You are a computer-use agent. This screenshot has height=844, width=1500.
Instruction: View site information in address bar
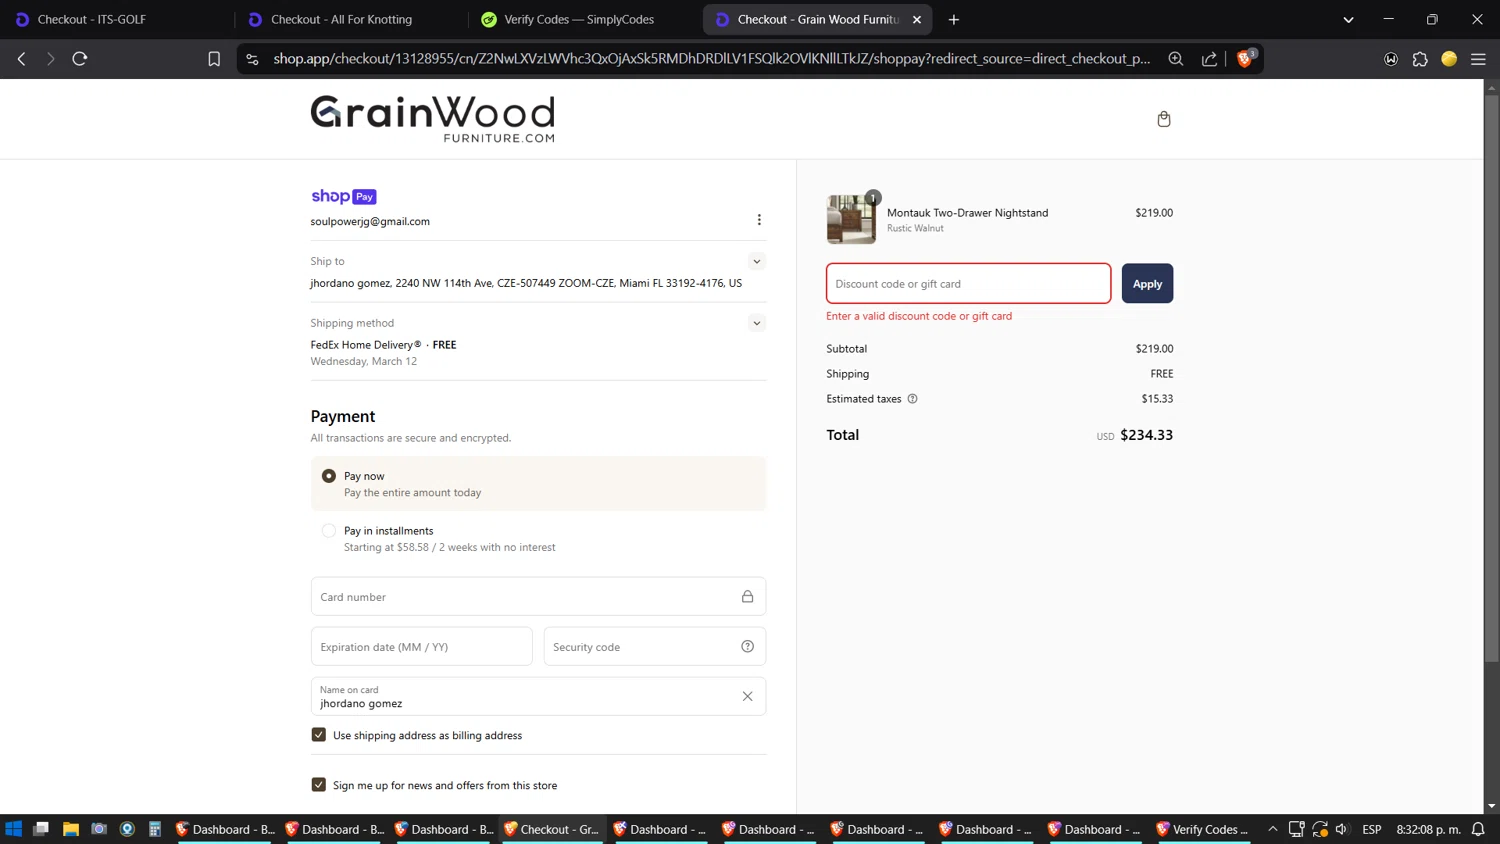coord(252,59)
